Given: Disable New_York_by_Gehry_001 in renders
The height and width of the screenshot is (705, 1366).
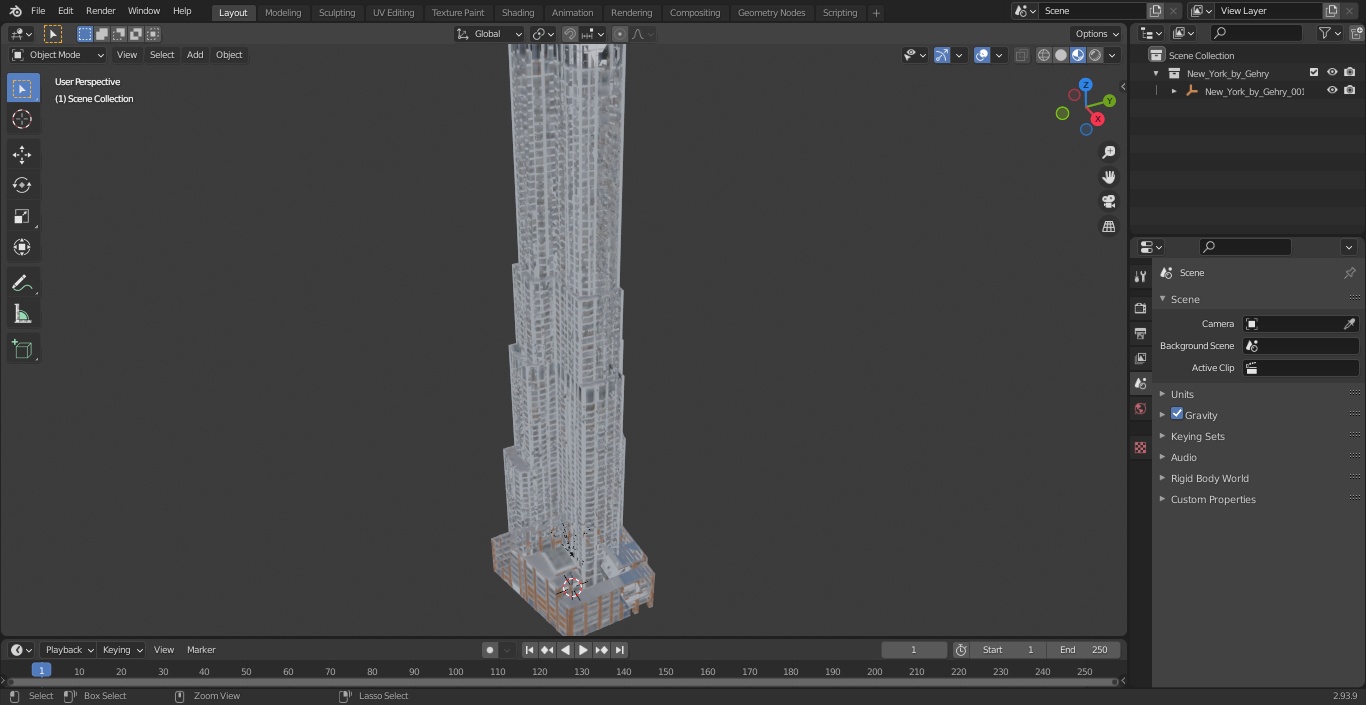Looking at the screenshot, I should [x=1350, y=90].
